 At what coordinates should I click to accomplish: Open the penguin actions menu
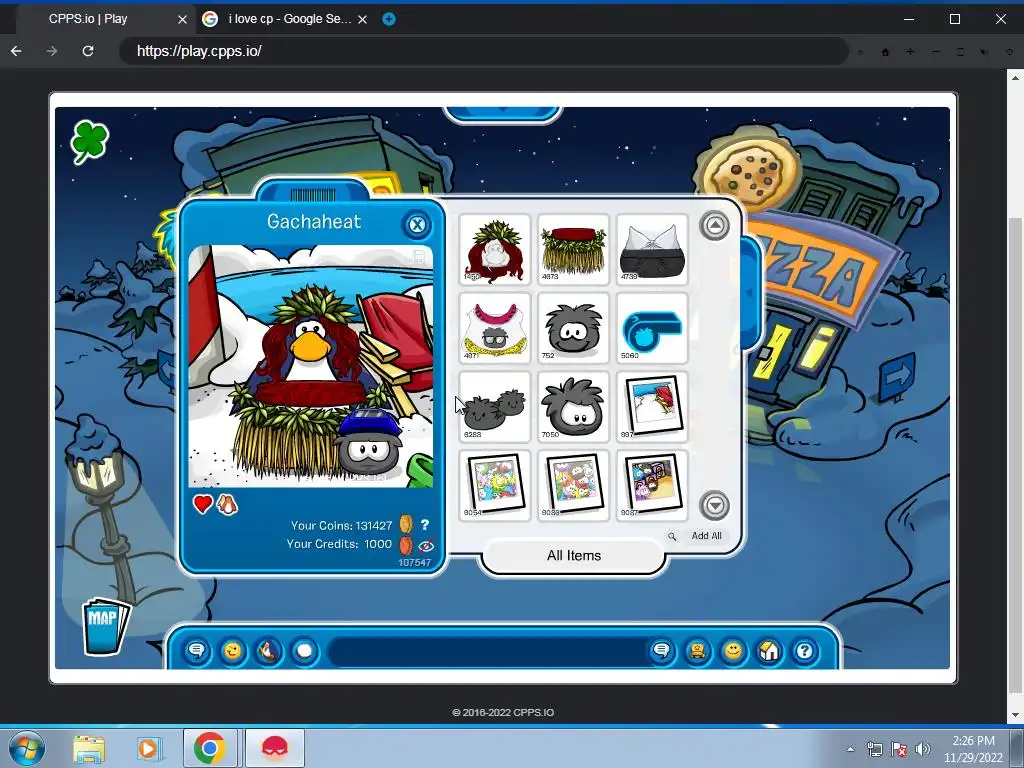[268, 651]
